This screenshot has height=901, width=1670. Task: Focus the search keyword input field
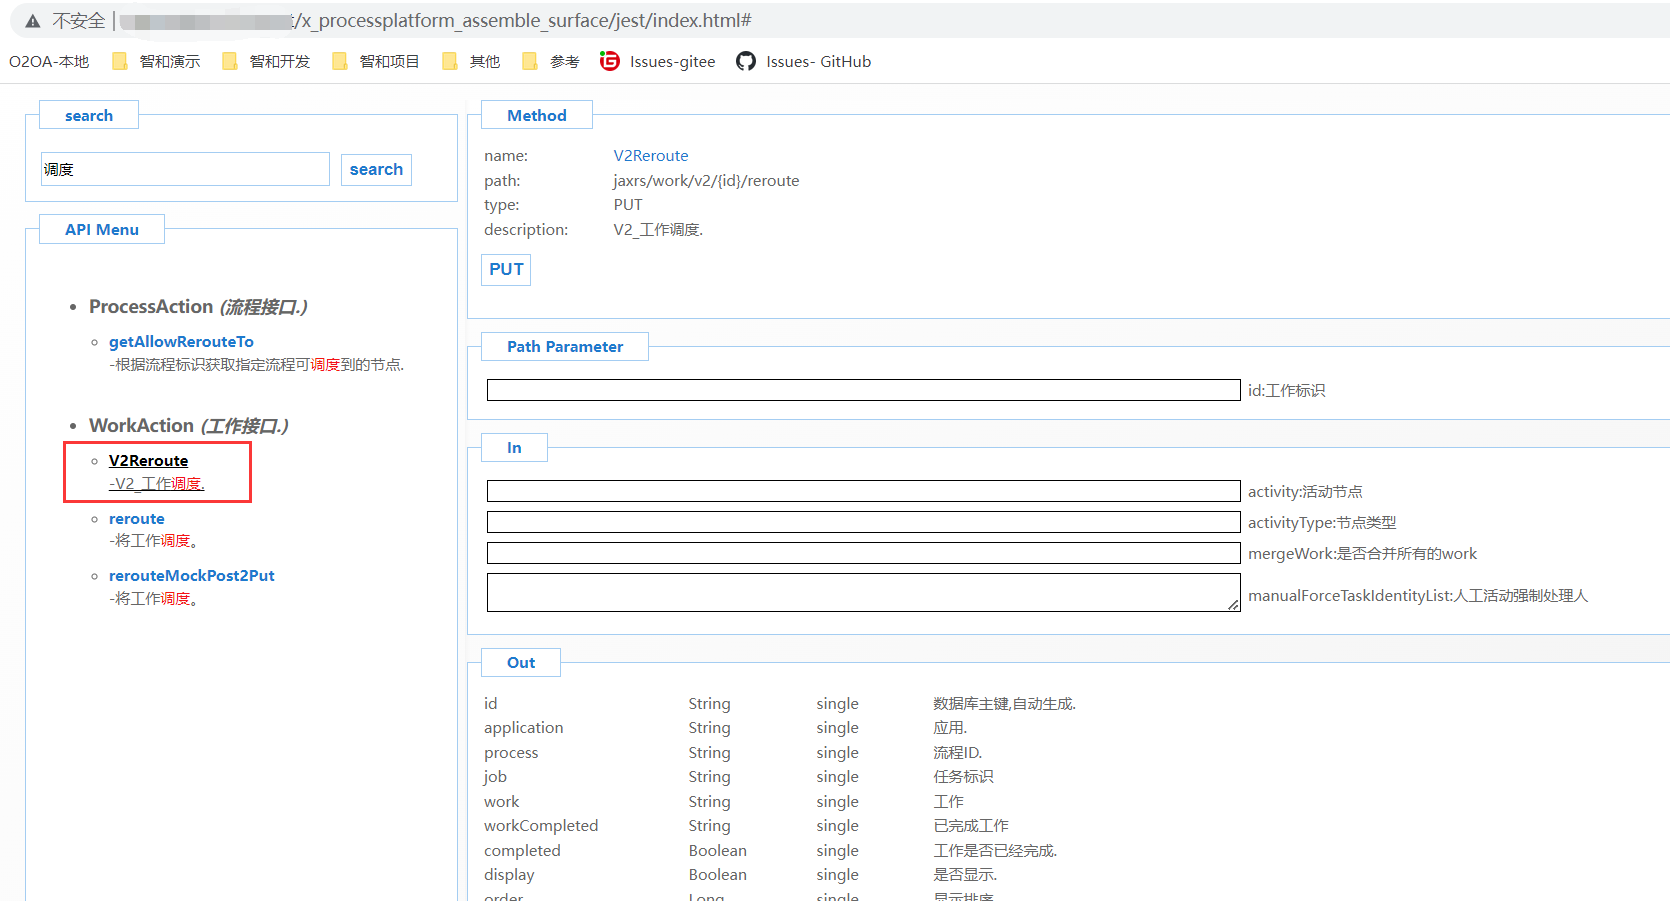(185, 170)
